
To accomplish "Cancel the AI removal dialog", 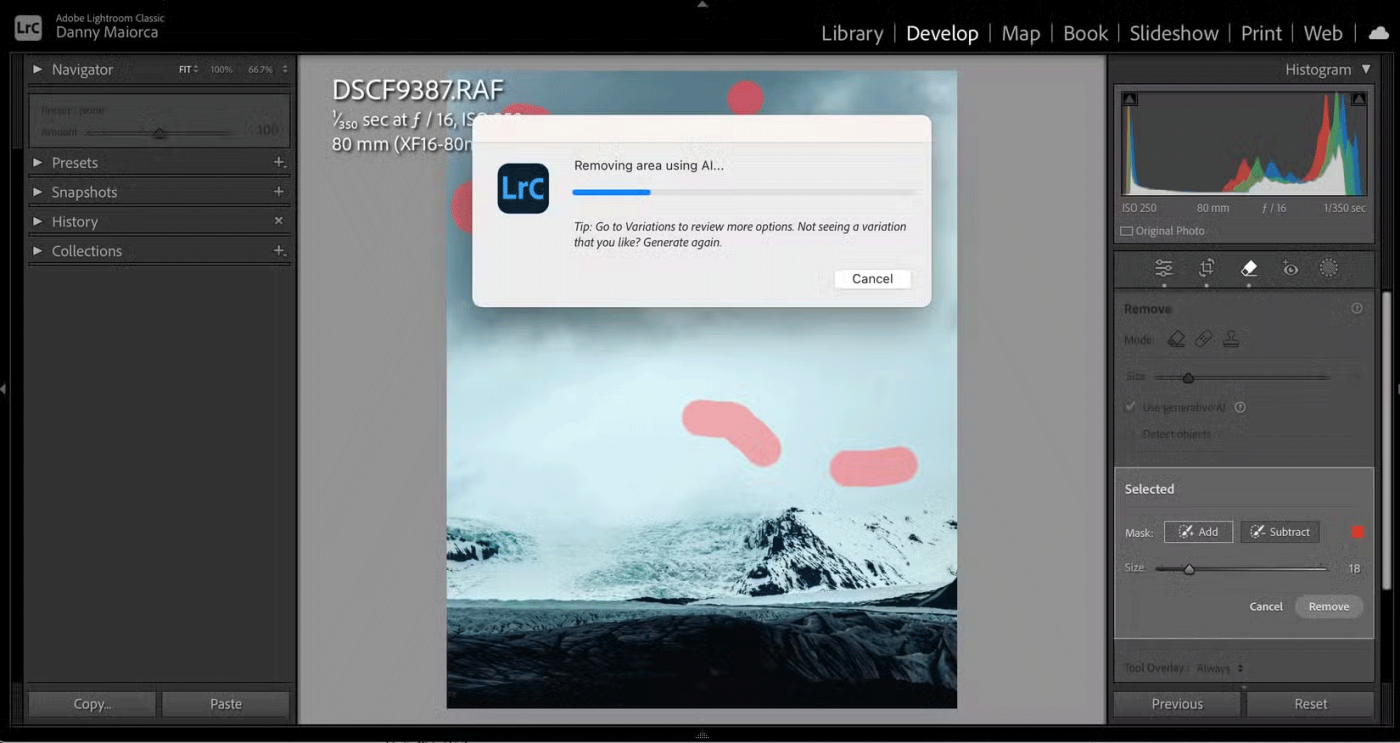I will (872, 279).
